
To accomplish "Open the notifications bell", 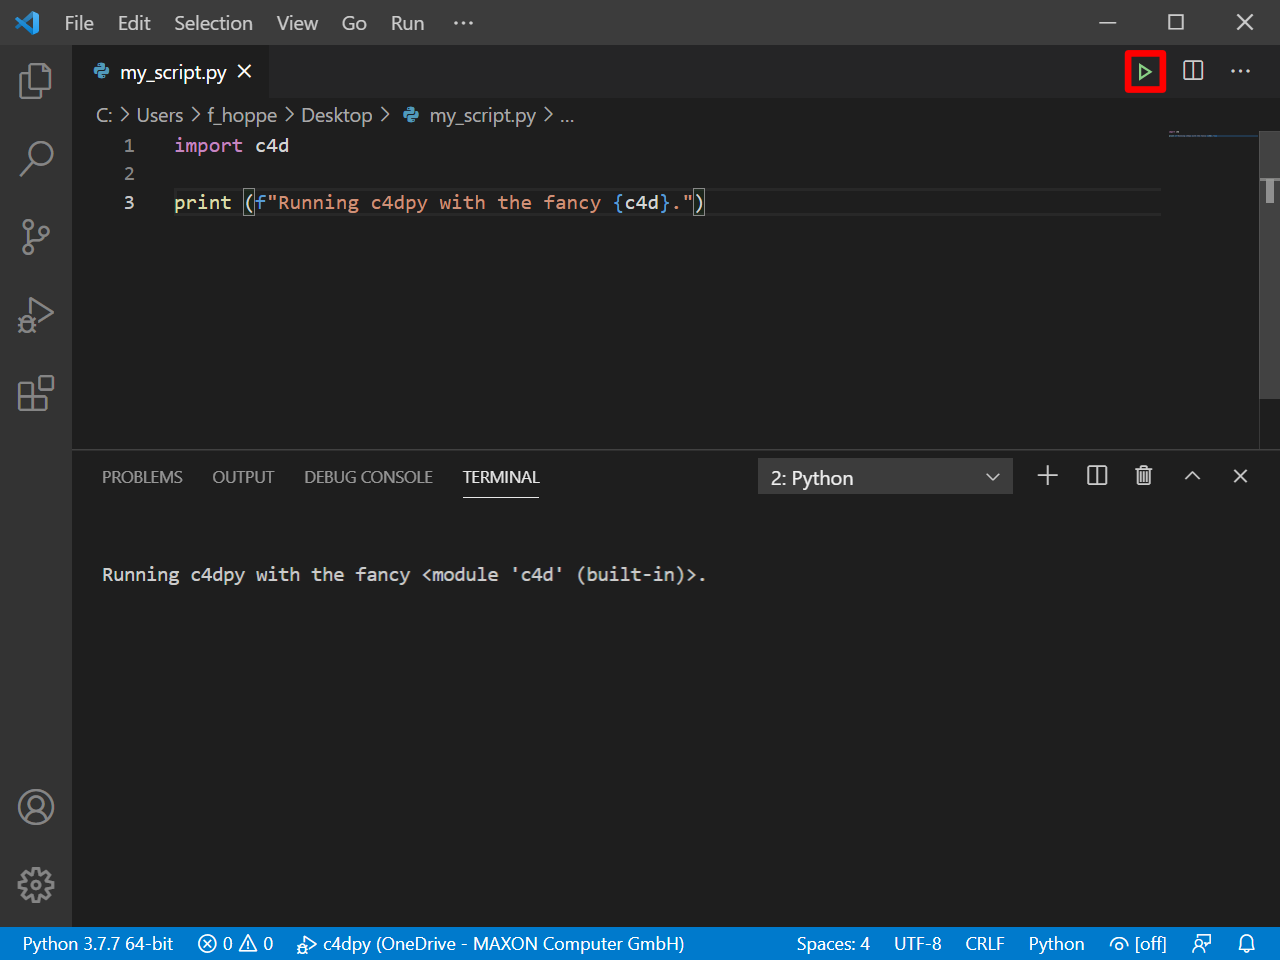I will [x=1246, y=943].
